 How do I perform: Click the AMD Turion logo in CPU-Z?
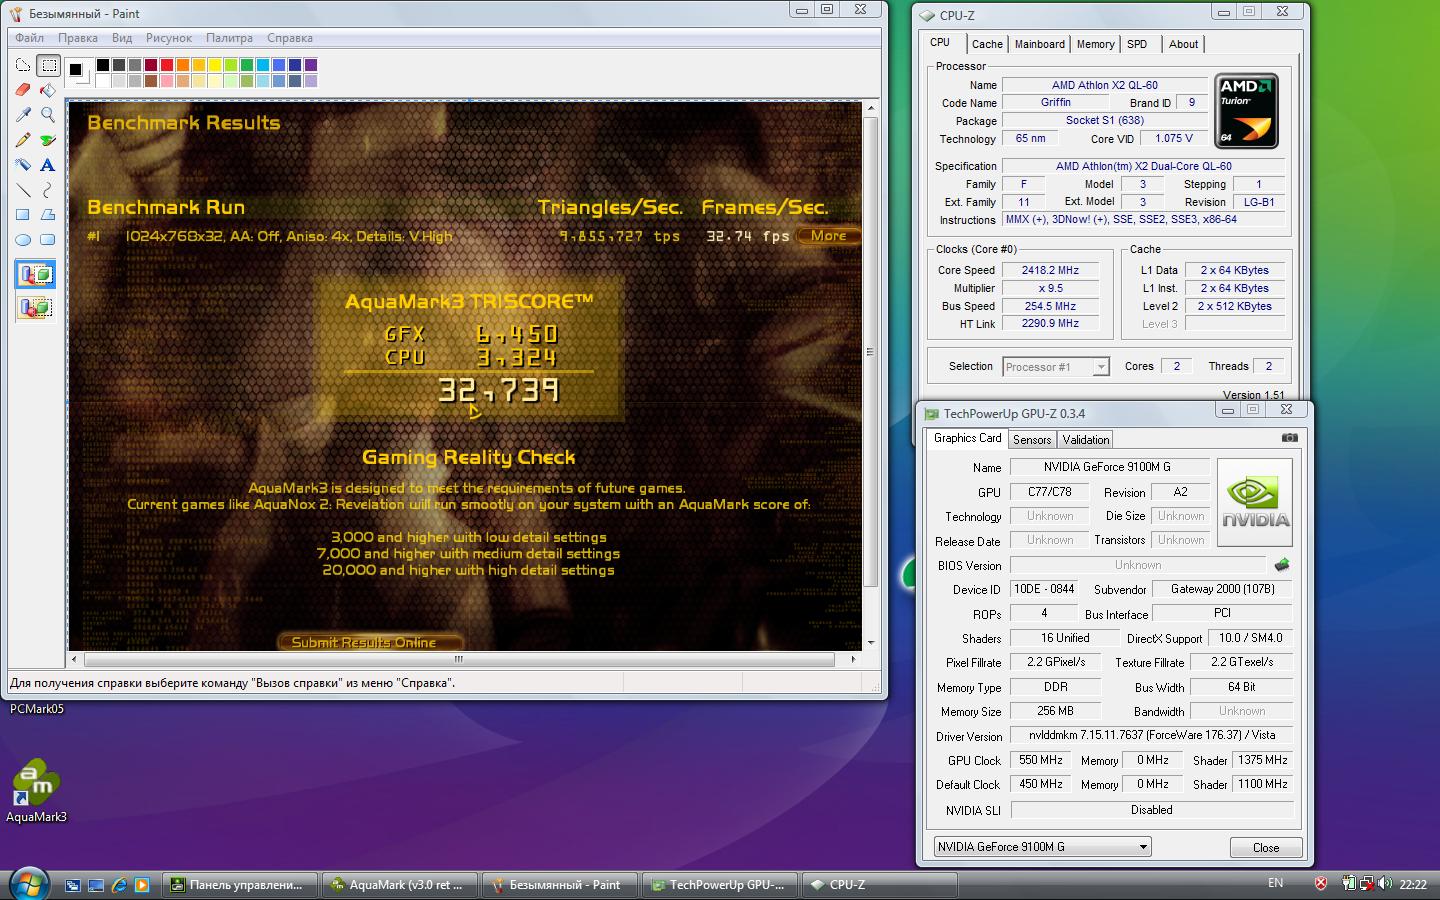tap(1246, 110)
